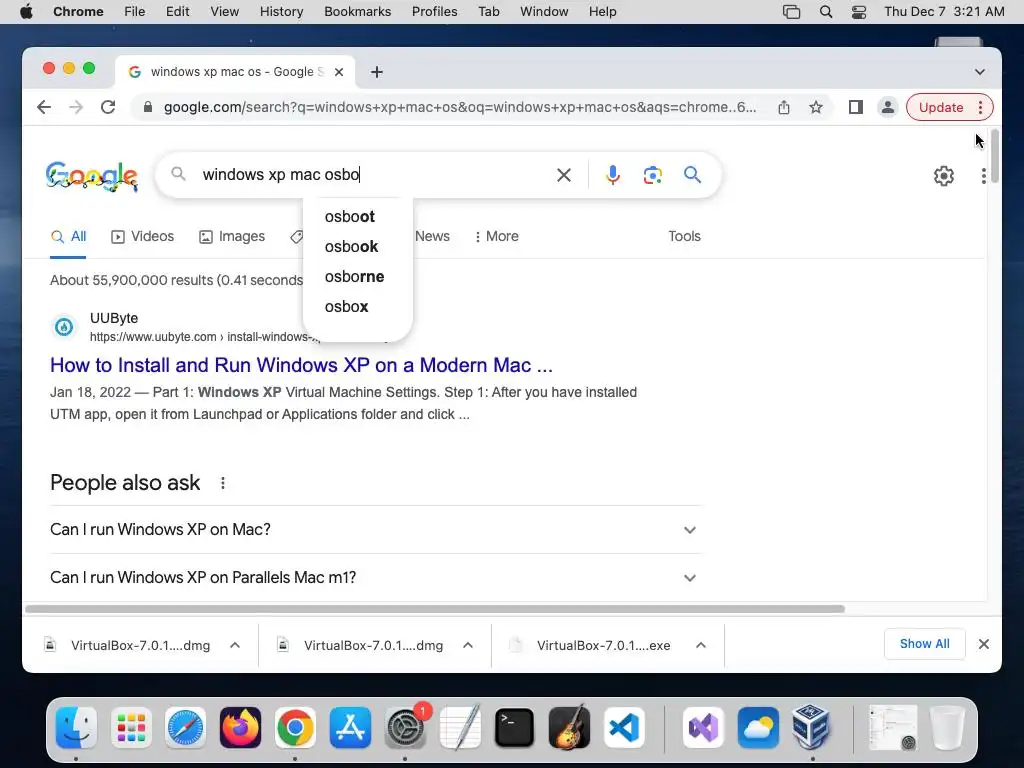Open Spotlight search in menu bar
The width and height of the screenshot is (1024, 768).
(x=826, y=12)
